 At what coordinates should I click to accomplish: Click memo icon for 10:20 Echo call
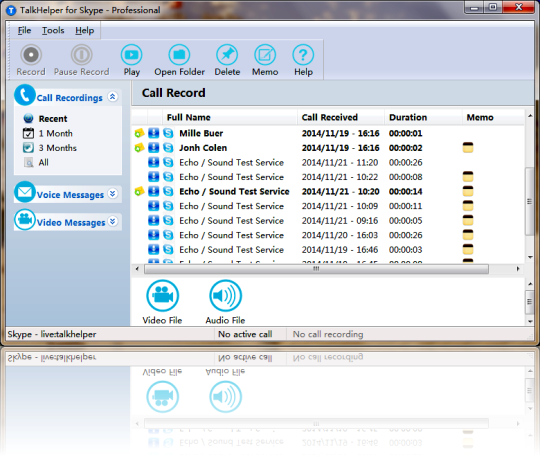(x=468, y=191)
